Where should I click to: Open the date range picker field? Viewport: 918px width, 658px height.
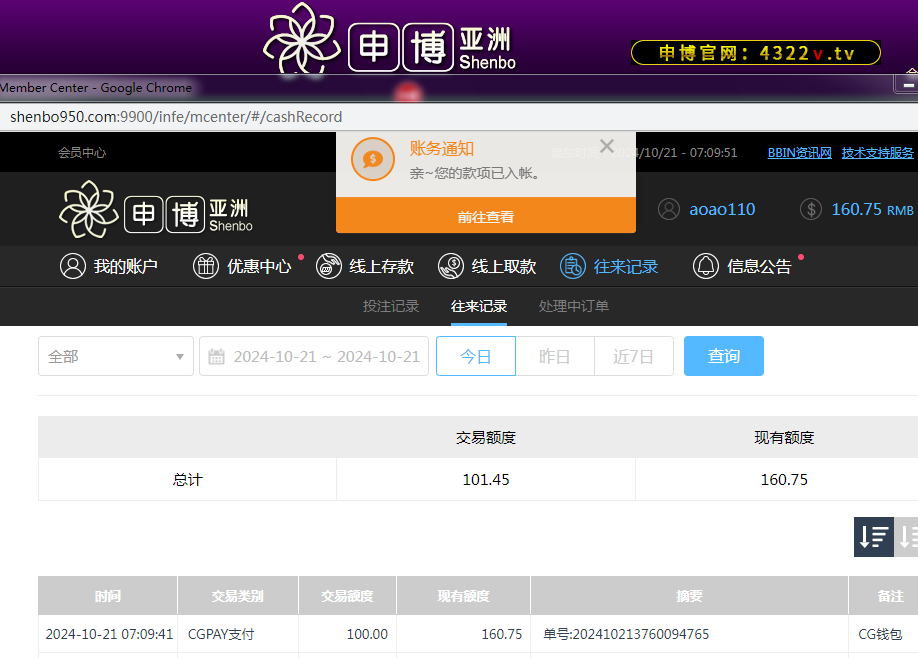[314, 356]
